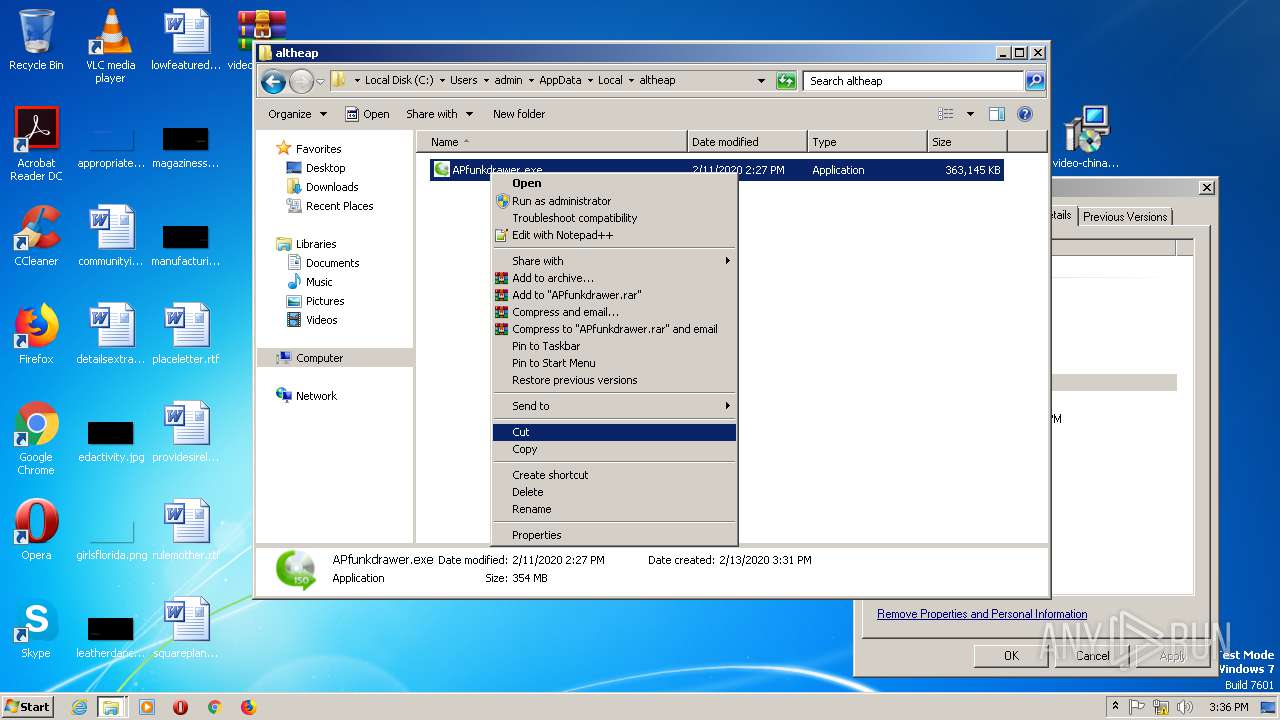
Task: Choose Edit with Notepad++
Action: [x=614, y=235]
